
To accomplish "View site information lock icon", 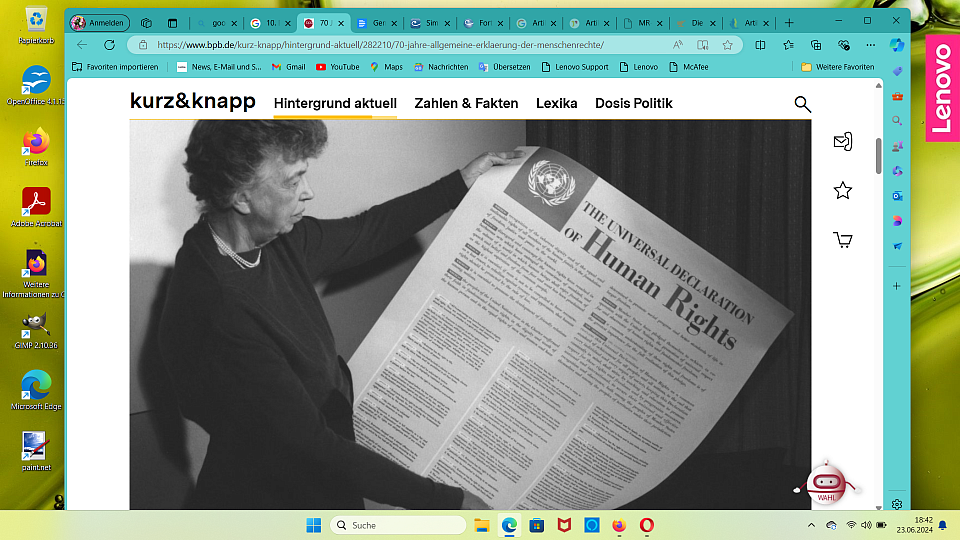I will tap(143, 45).
